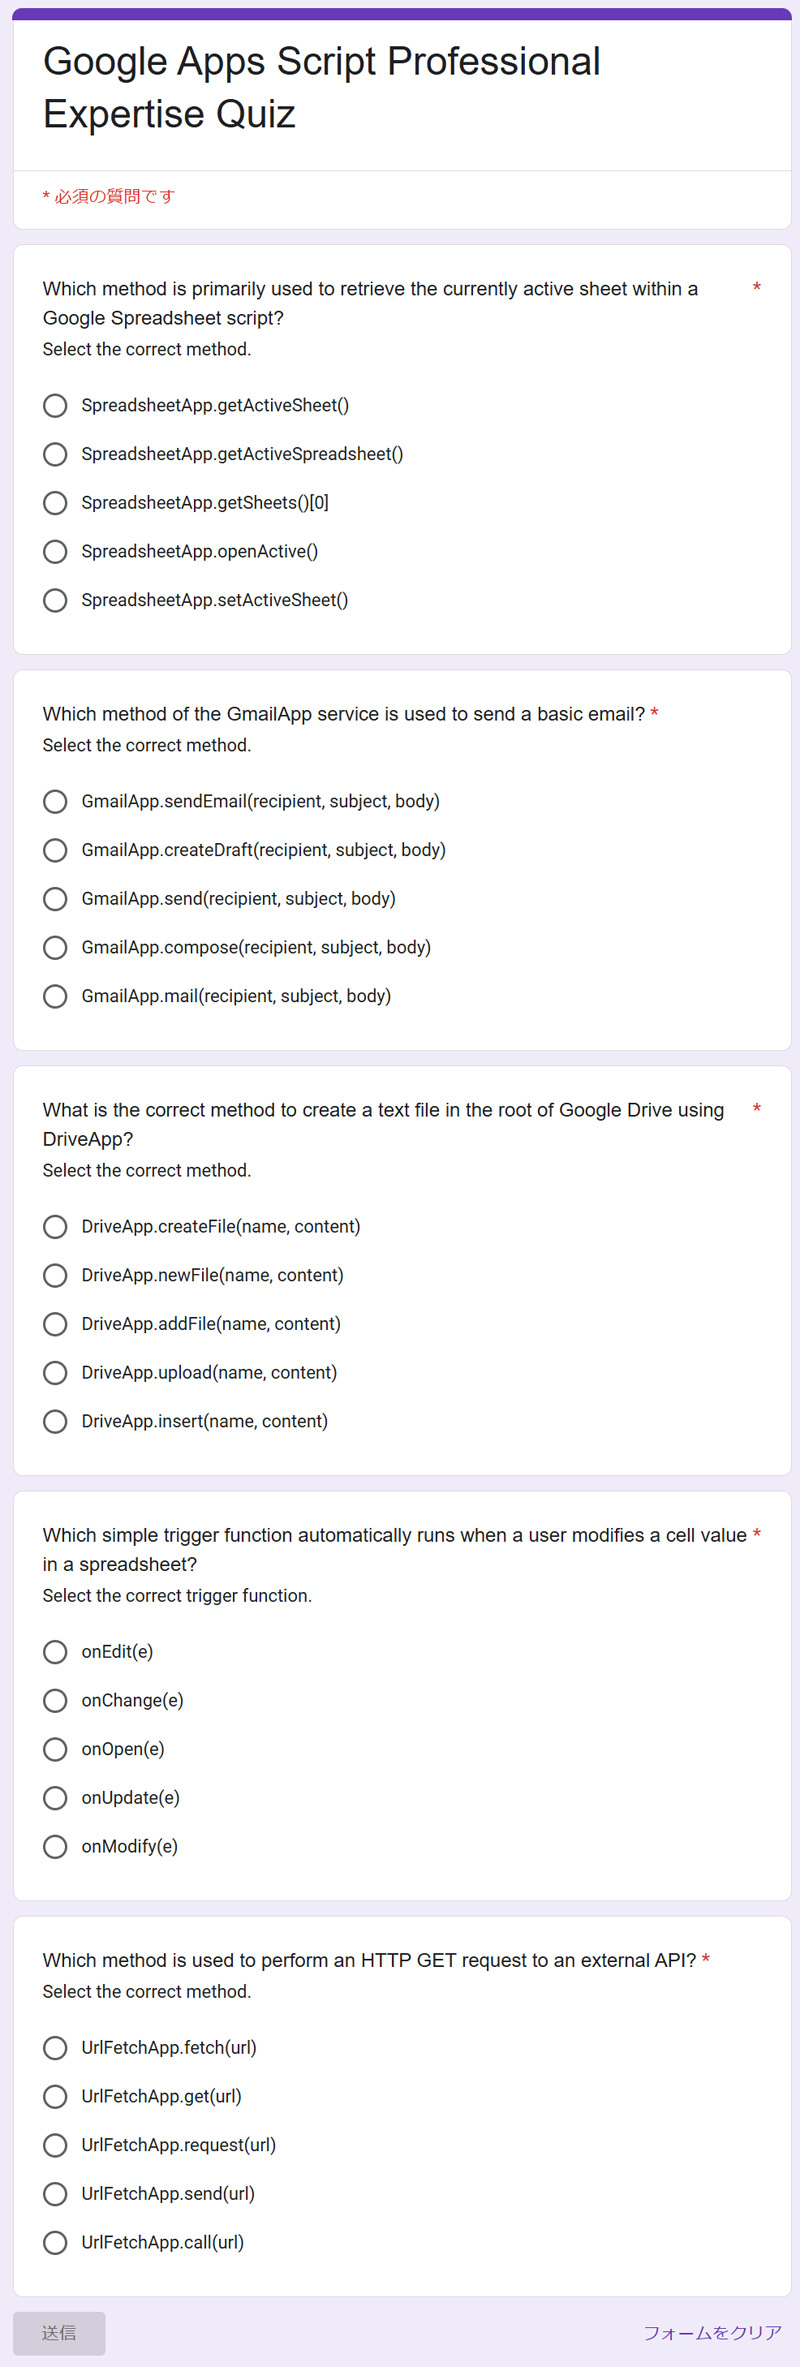Select UrlFetchApp.fetch(url) radio option
Image resolution: width=800 pixels, height=2367 pixels.
[55, 2047]
